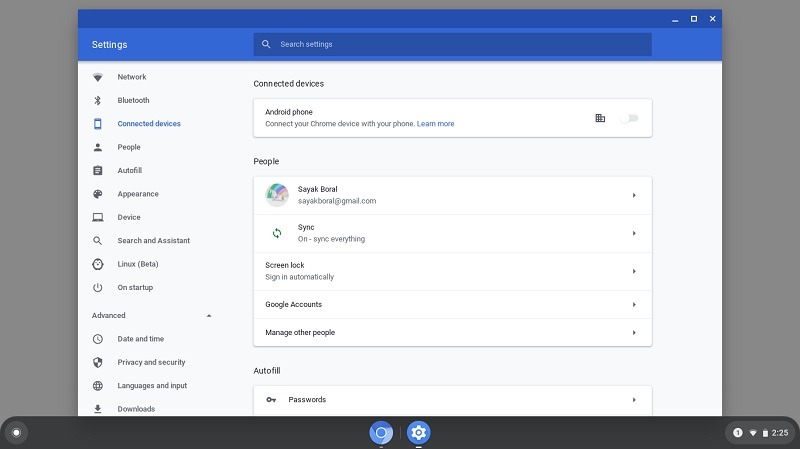This screenshot has width=800, height=449.
Task: Click the Sync label text
Action: click(x=306, y=228)
